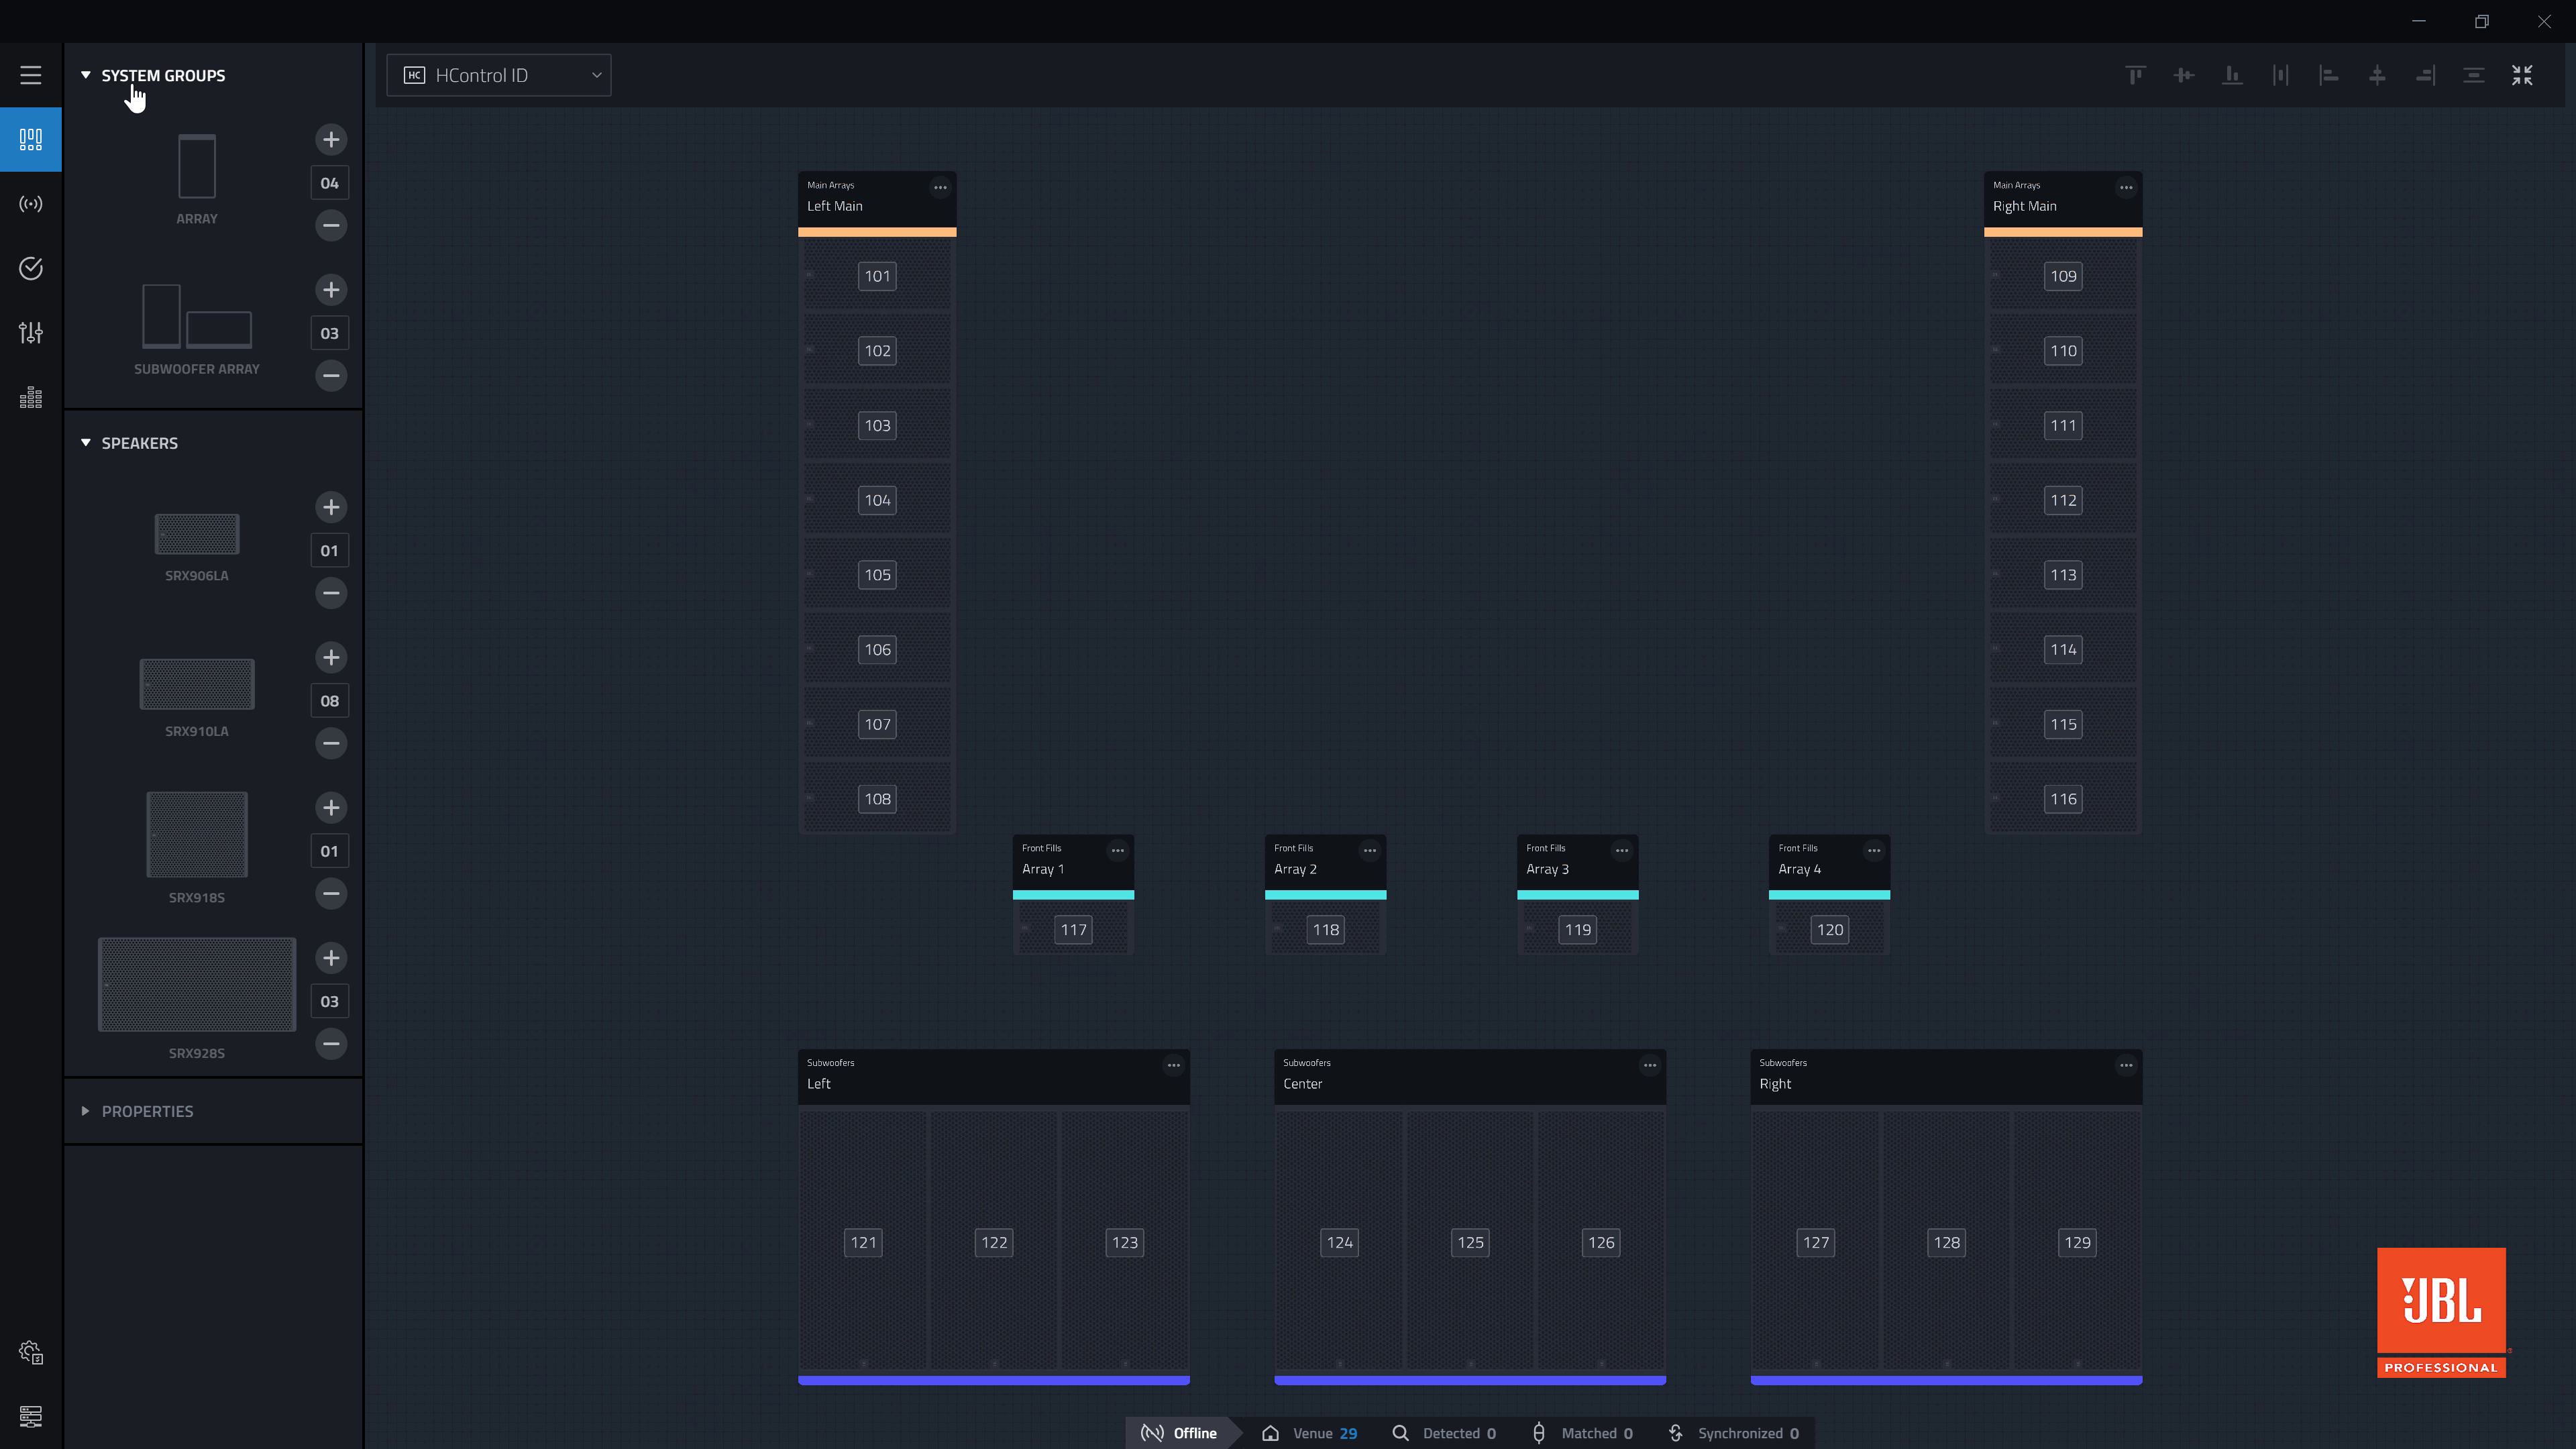Open the hamburger main menu

(x=31, y=75)
